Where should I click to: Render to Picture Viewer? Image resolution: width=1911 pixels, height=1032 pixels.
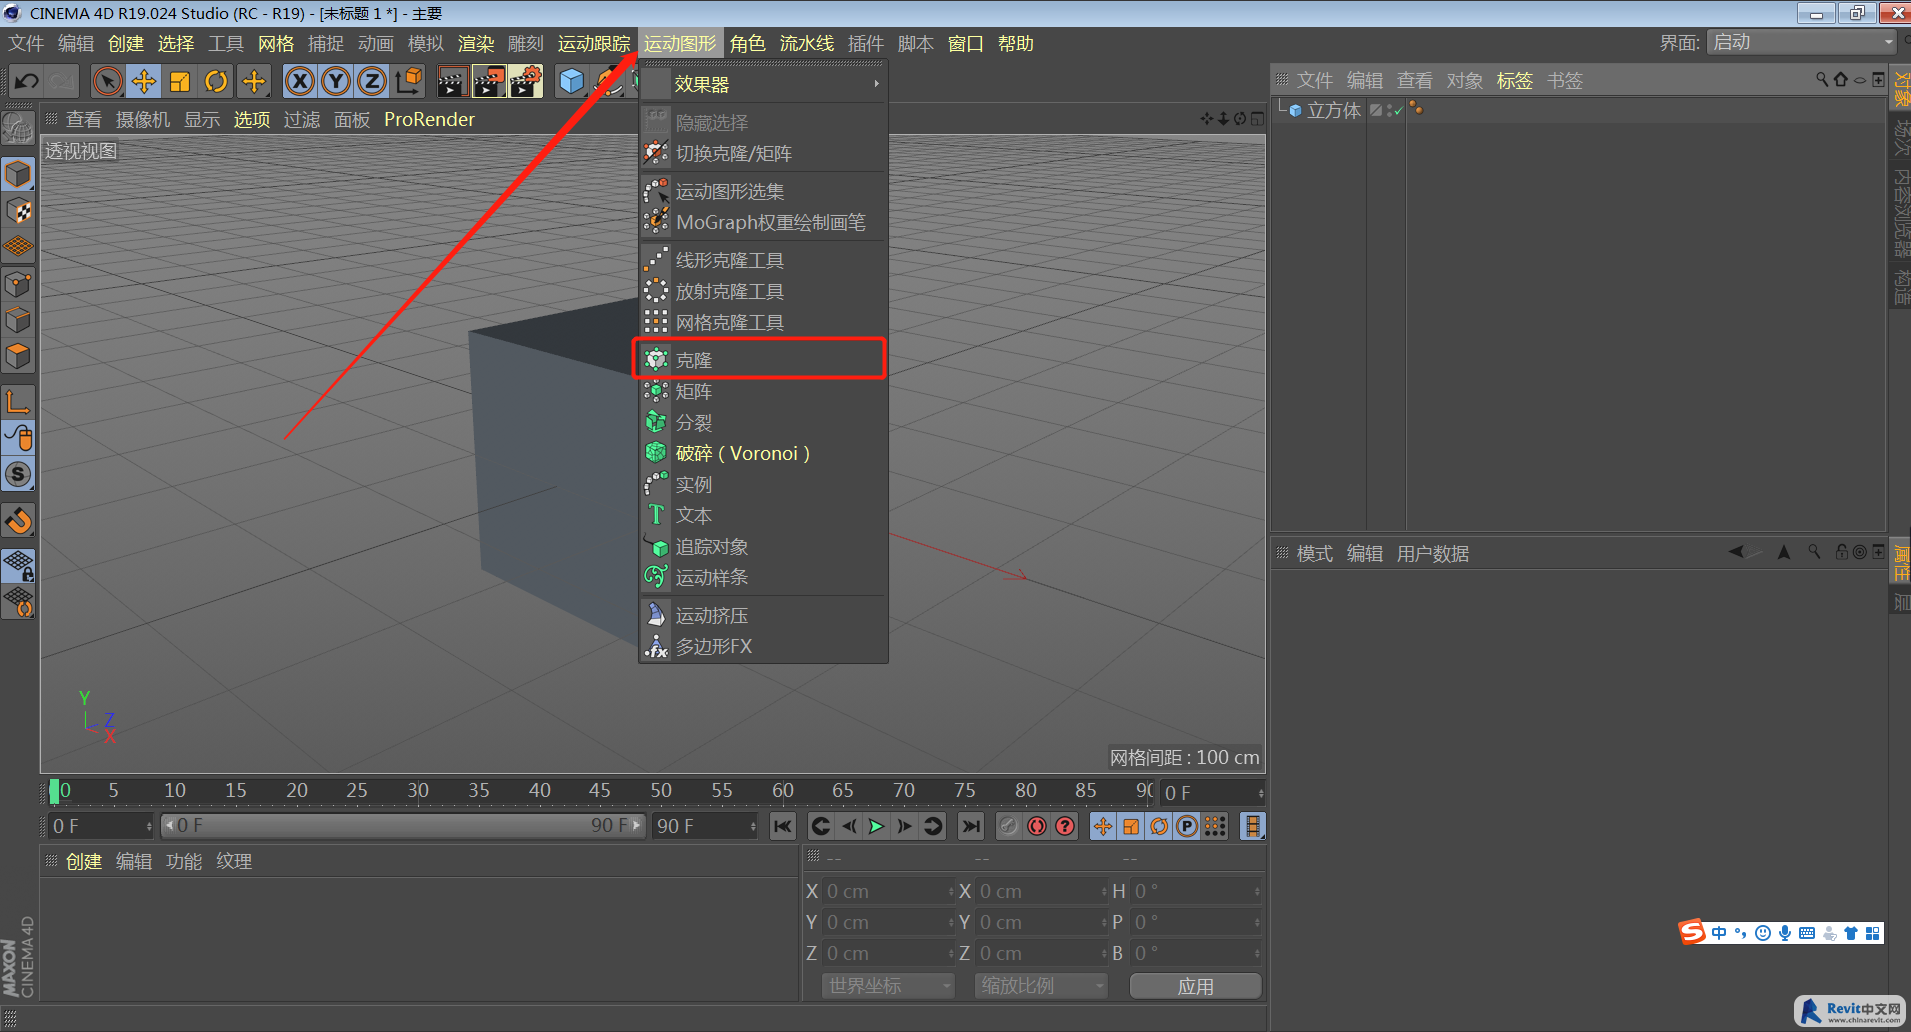[x=488, y=81]
